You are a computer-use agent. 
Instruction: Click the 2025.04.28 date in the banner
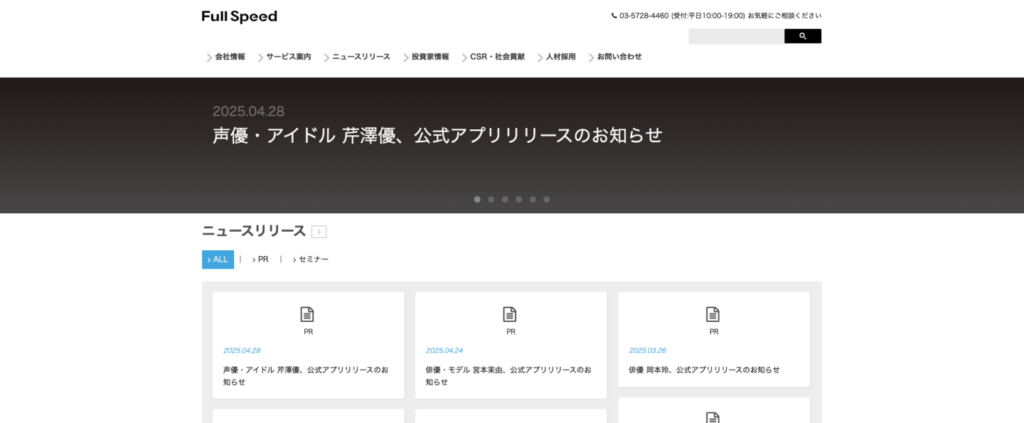coord(248,112)
